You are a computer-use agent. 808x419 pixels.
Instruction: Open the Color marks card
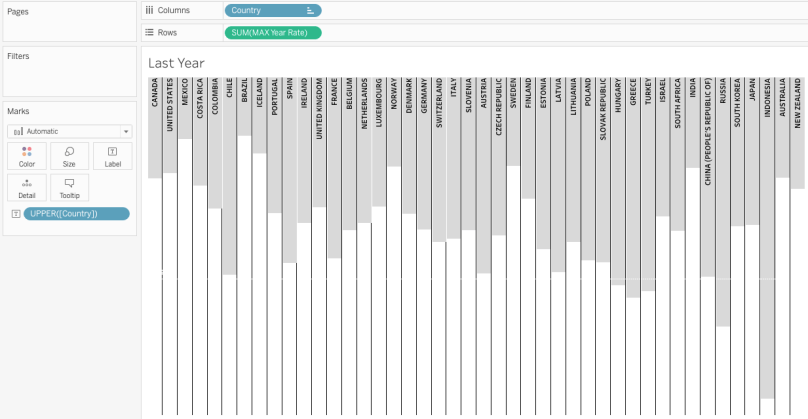(x=26, y=156)
